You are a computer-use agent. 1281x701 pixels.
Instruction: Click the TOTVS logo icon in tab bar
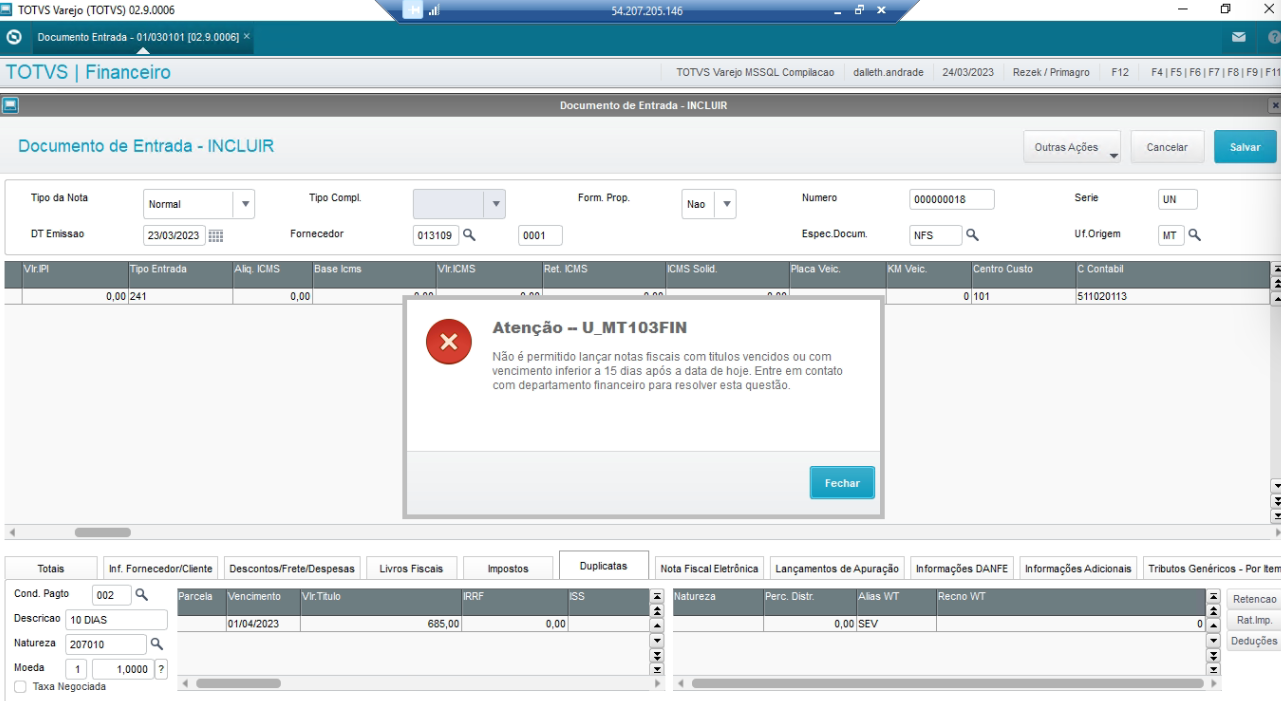(14, 37)
